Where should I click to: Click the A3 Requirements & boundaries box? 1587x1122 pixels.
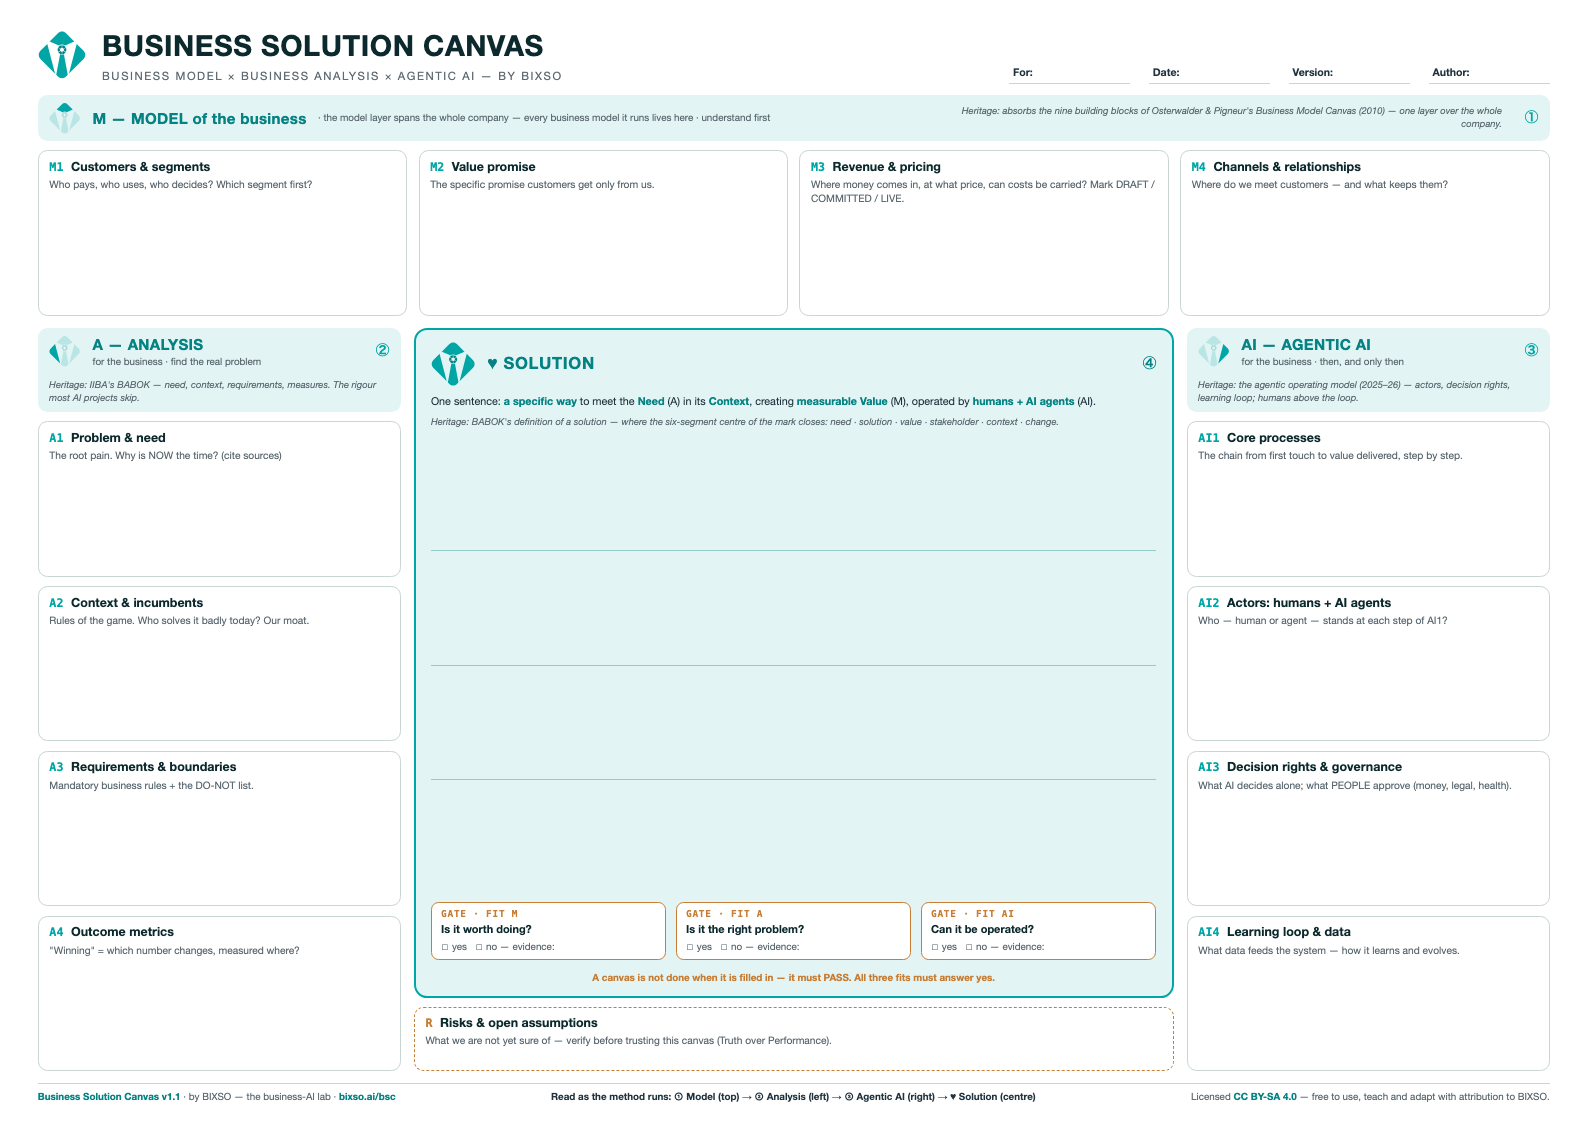[219, 828]
